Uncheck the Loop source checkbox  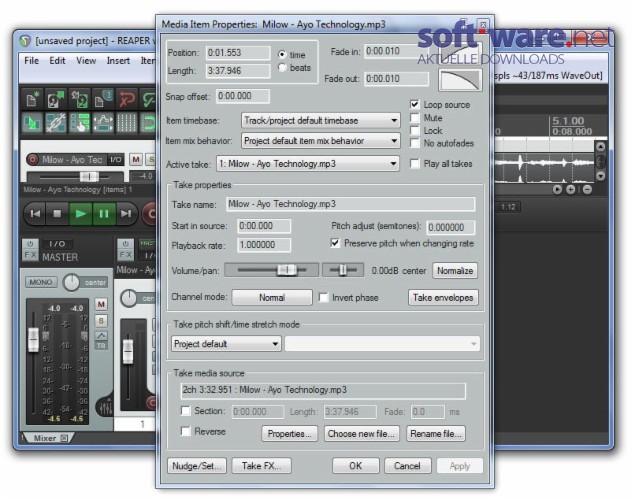click(x=414, y=104)
